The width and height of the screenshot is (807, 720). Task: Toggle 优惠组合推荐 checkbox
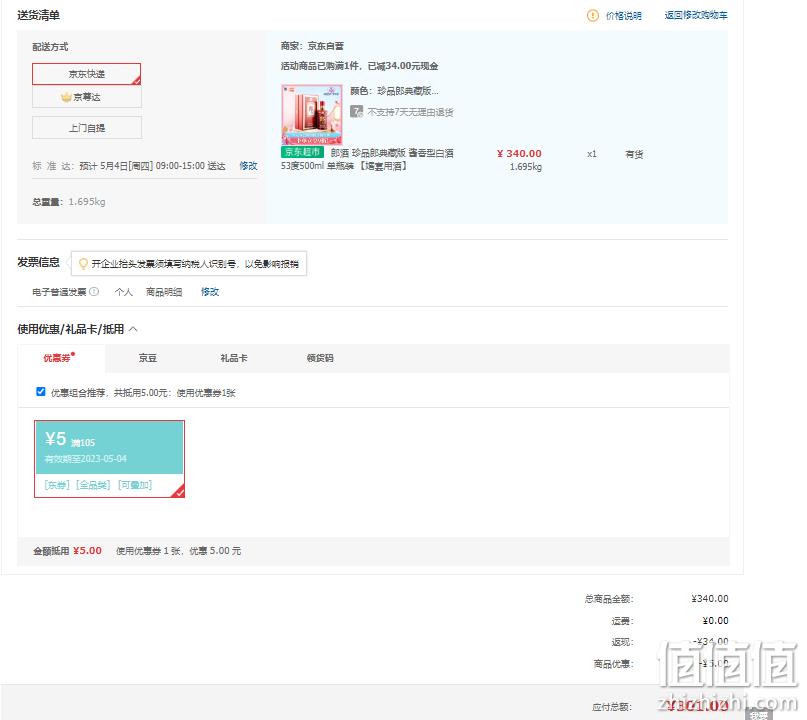pos(41,392)
